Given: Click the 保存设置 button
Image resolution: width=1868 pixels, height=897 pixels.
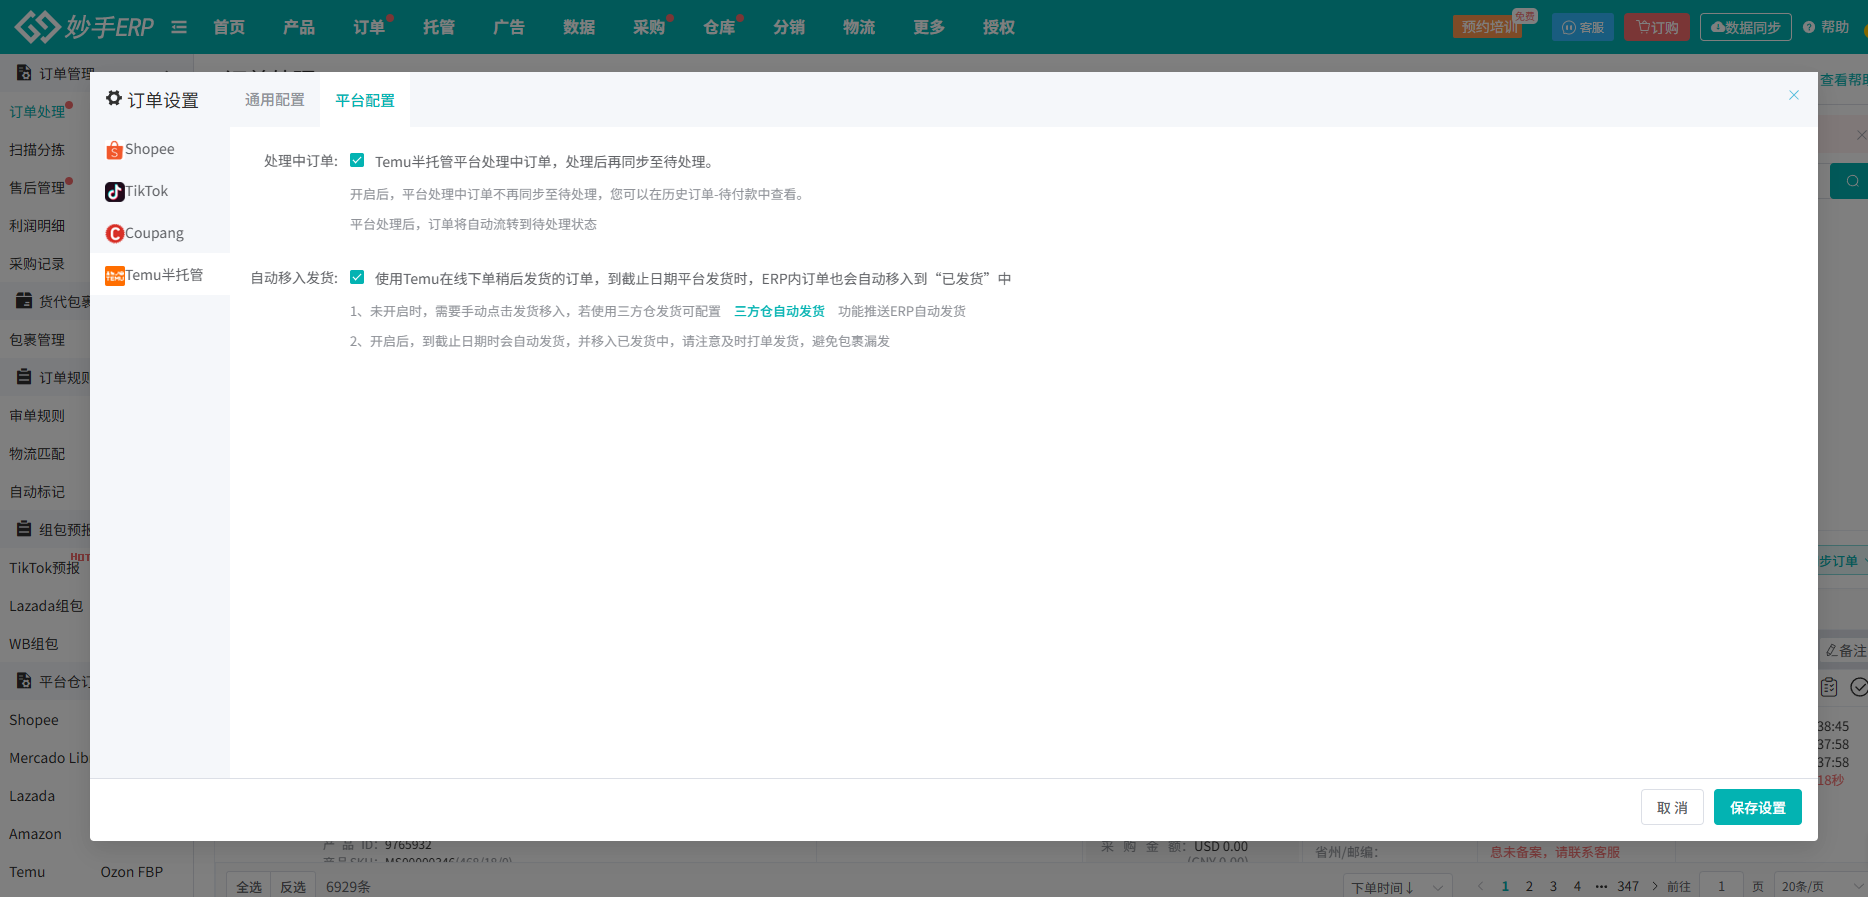Looking at the screenshot, I should point(1758,807).
